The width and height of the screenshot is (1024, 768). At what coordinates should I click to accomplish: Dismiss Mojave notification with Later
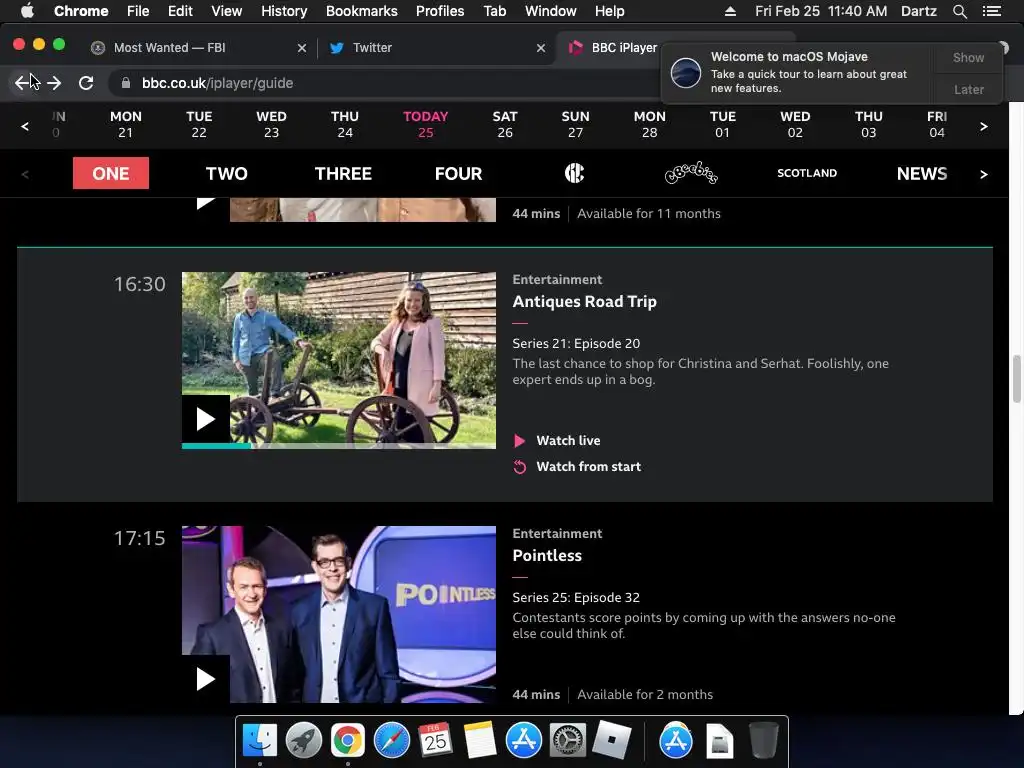click(x=968, y=89)
